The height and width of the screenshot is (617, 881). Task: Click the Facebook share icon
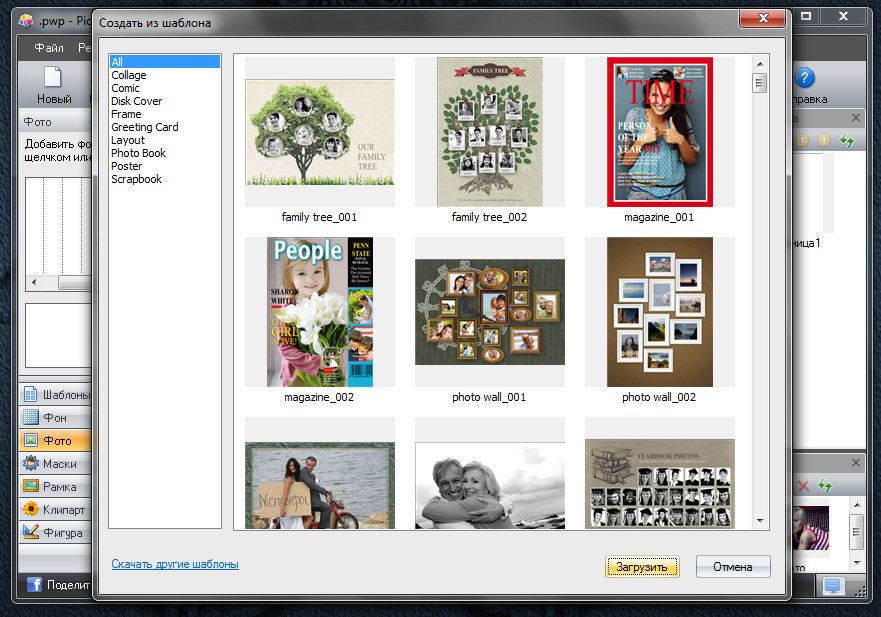tap(34, 585)
